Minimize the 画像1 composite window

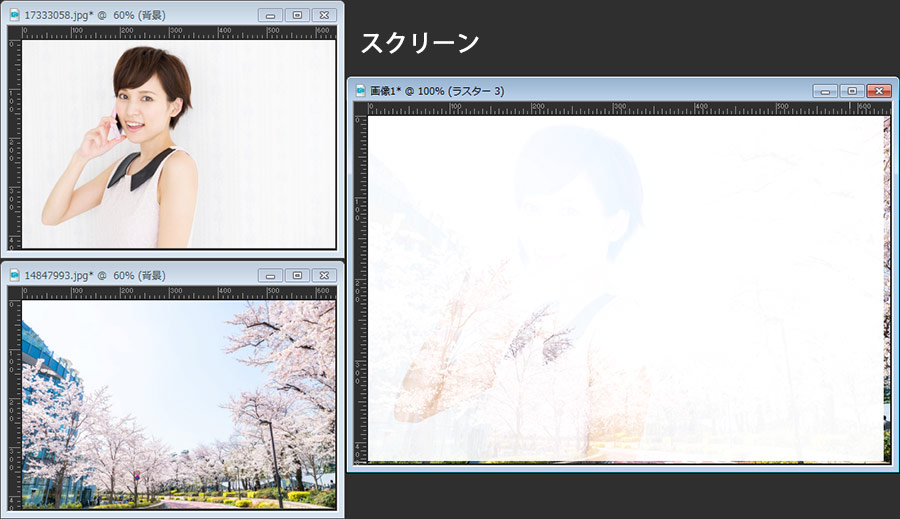point(825,91)
